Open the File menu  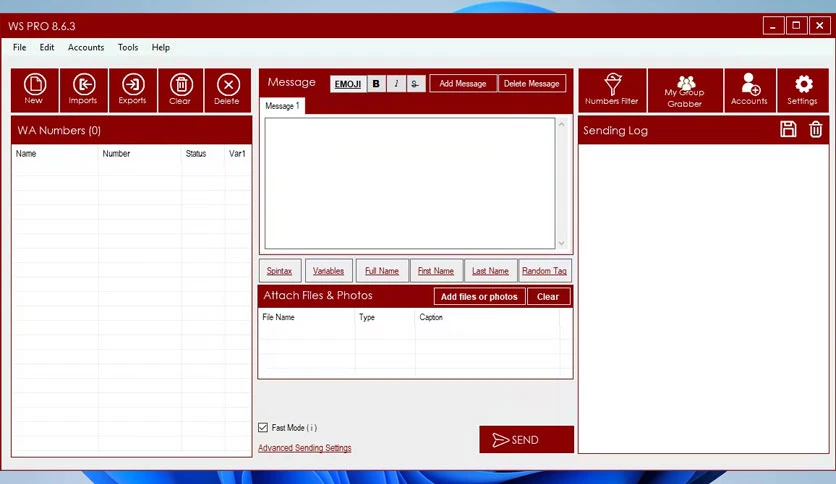click(20, 47)
